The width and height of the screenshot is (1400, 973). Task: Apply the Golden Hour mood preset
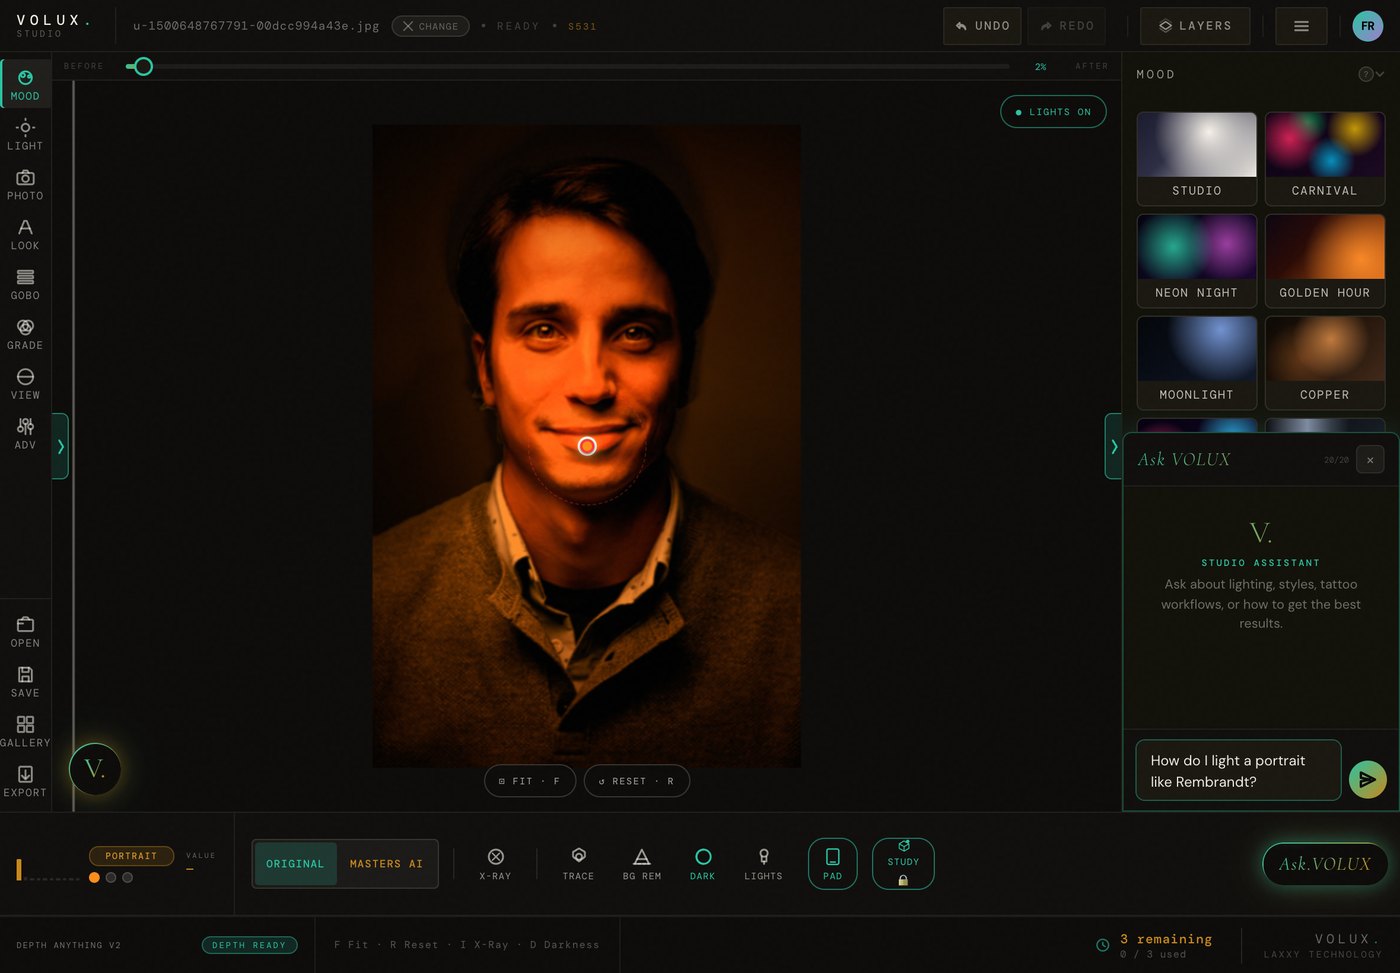click(x=1325, y=261)
